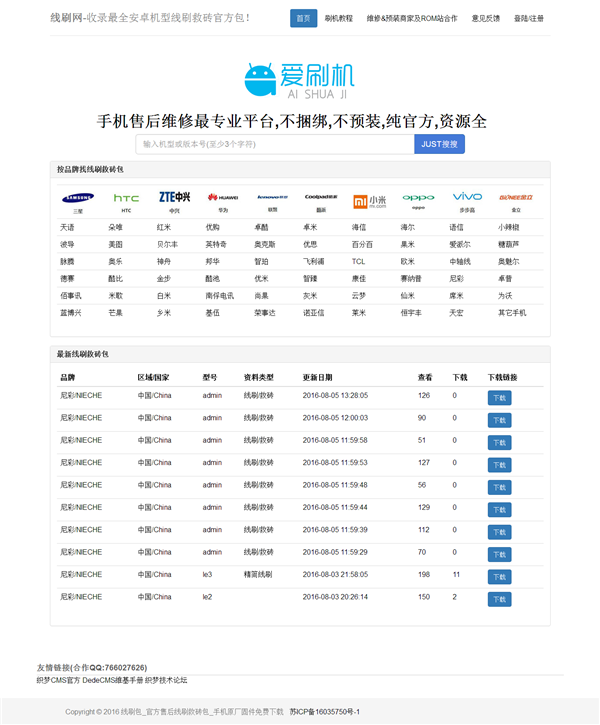This screenshot has width=600, height=725.
Task: Open the Lenovo brand logo
Action: pos(272,197)
